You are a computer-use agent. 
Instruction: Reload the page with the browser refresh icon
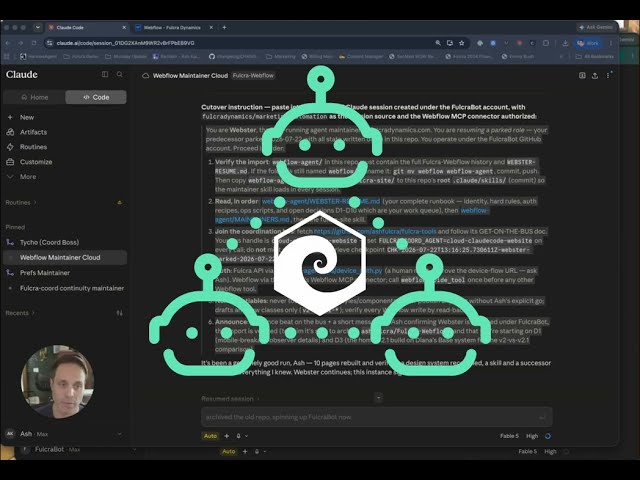pyautogui.click(x=34, y=43)
